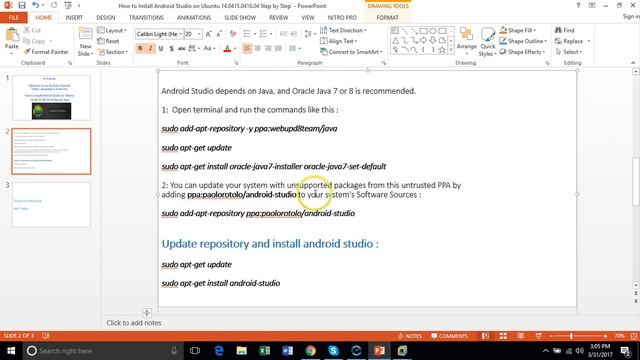
Task: Align text left
Action: tap(247, 49)
